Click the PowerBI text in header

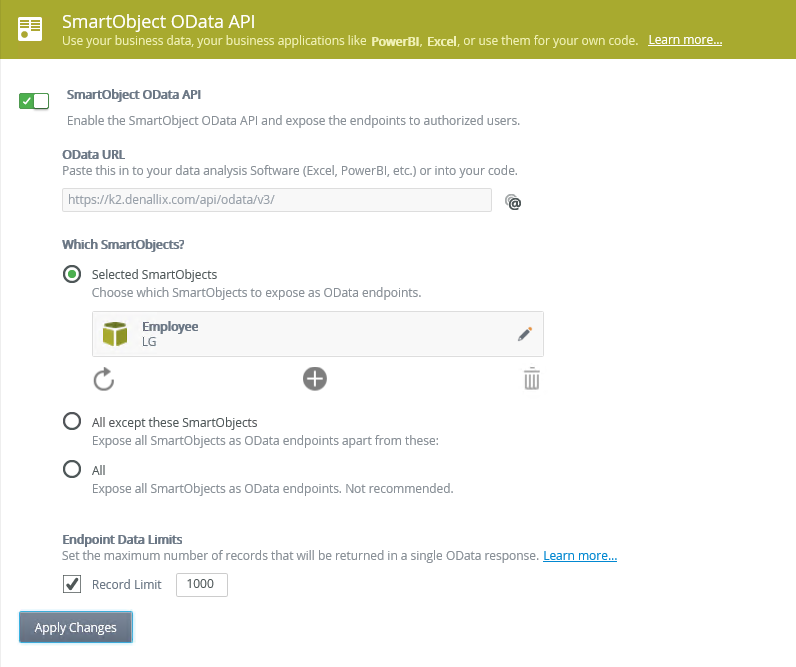click(395, 41)
